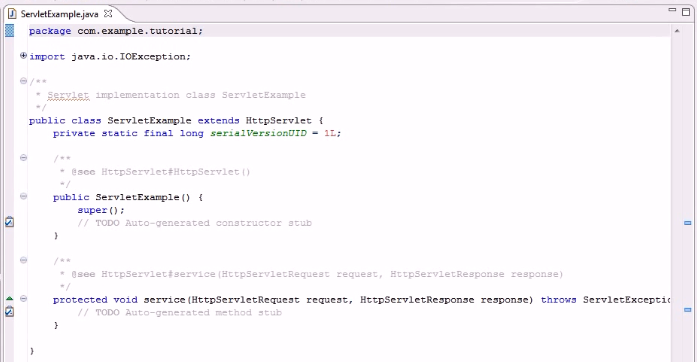Collapse the service method Javadoc comment
Viewport: 697px width, 362px height.
24,260
